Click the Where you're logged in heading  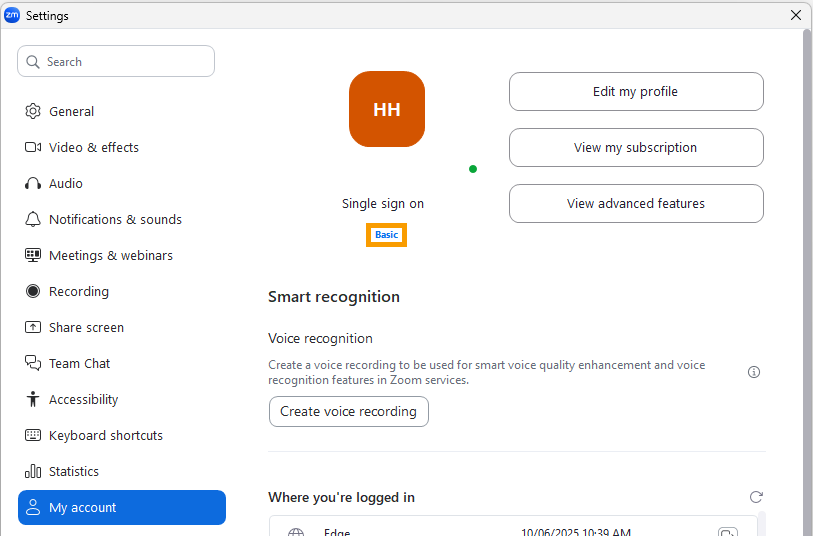[341, 498]
